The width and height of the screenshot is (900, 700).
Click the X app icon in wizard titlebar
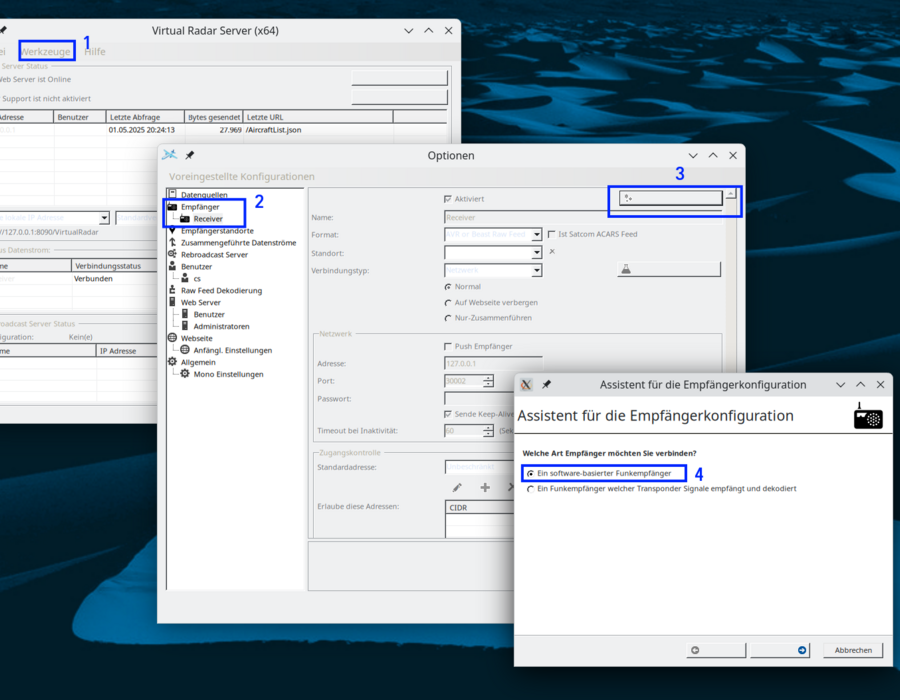526,385
